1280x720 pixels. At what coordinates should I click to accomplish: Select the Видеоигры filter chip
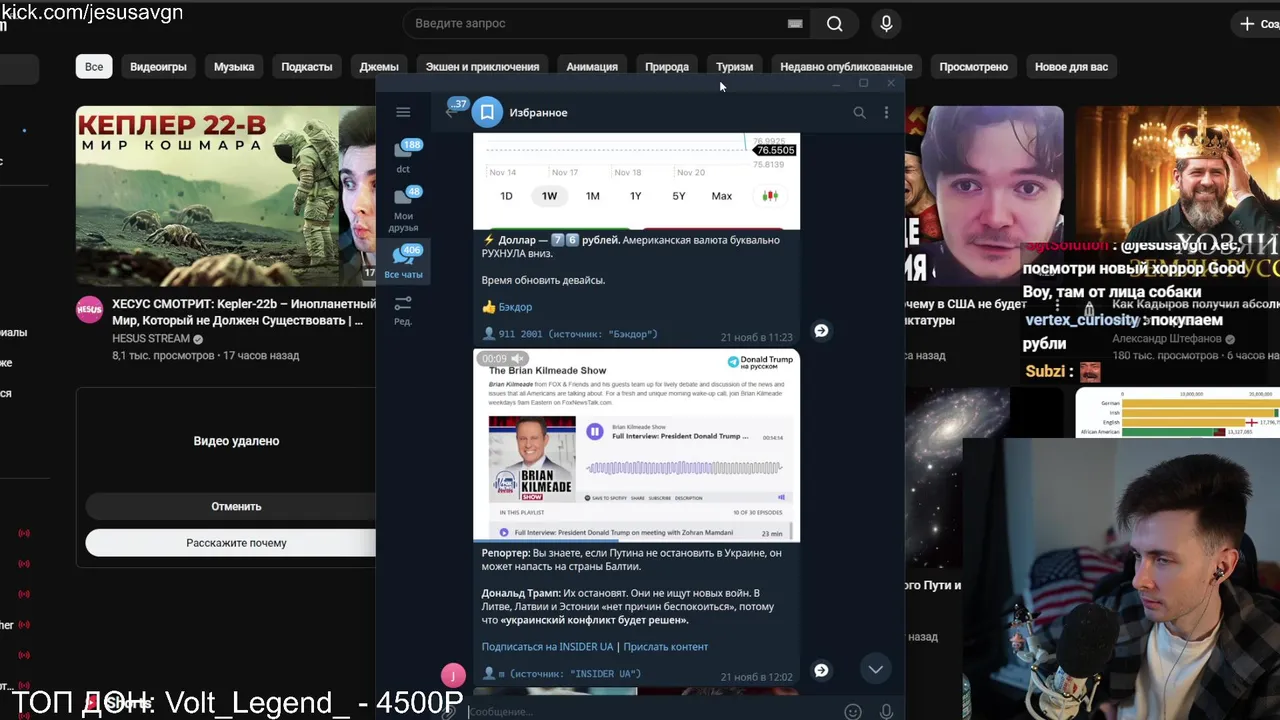[158, 67]
